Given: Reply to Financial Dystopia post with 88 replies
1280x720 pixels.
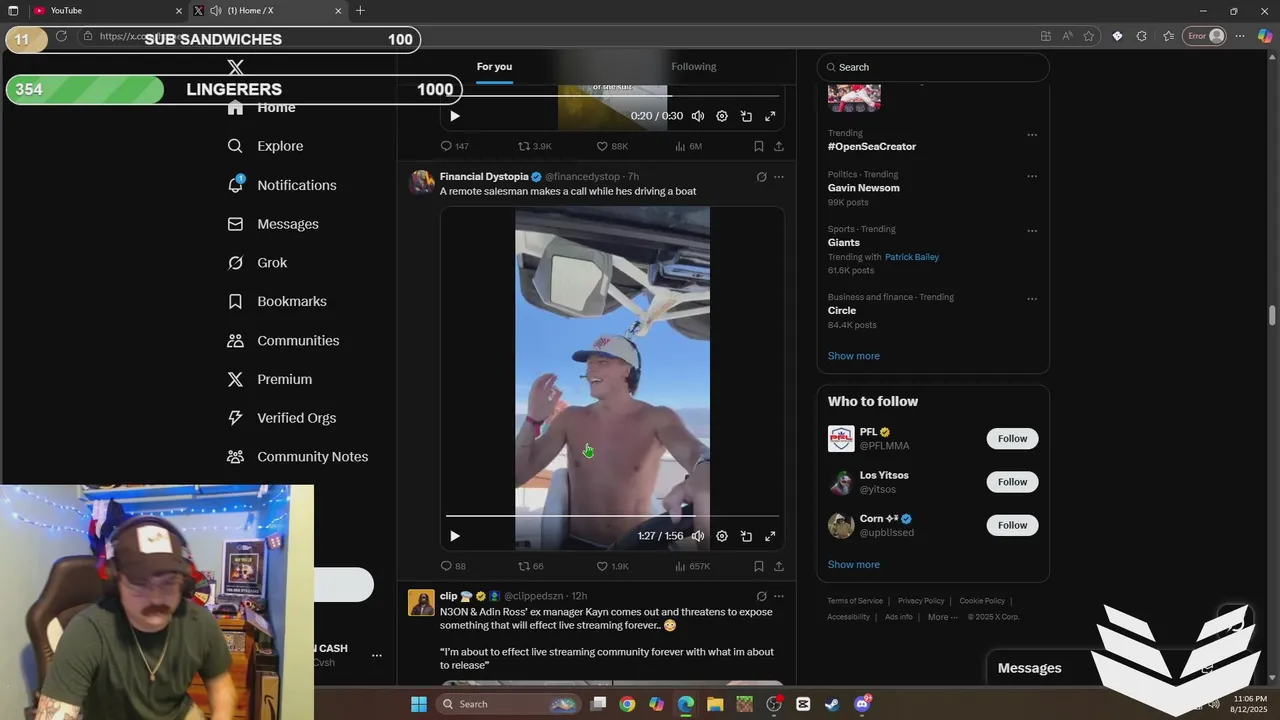Looking at the screenshot, I should click(453, 566).
